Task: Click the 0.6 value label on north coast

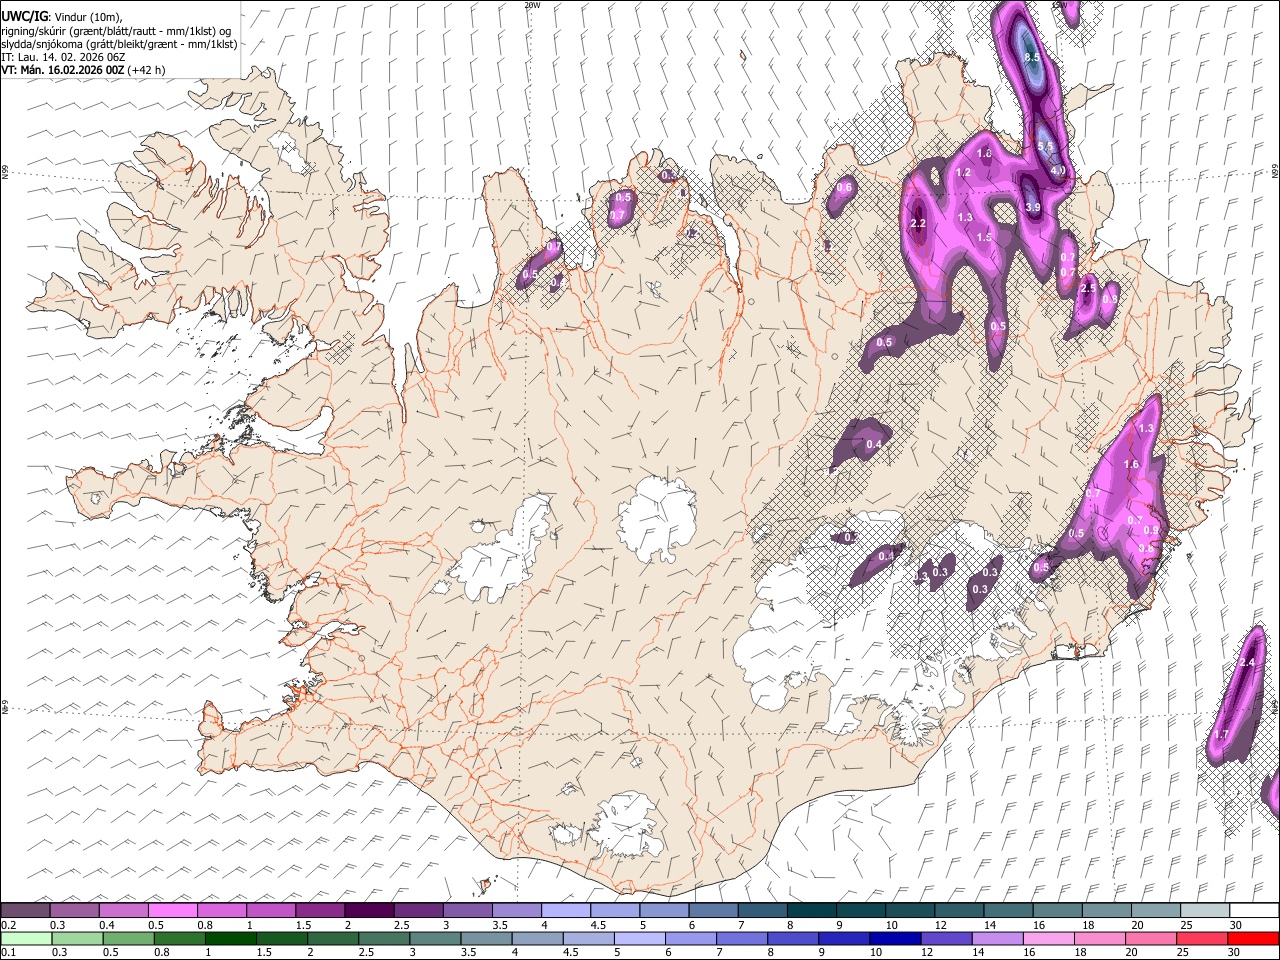Action: point(844,188)
